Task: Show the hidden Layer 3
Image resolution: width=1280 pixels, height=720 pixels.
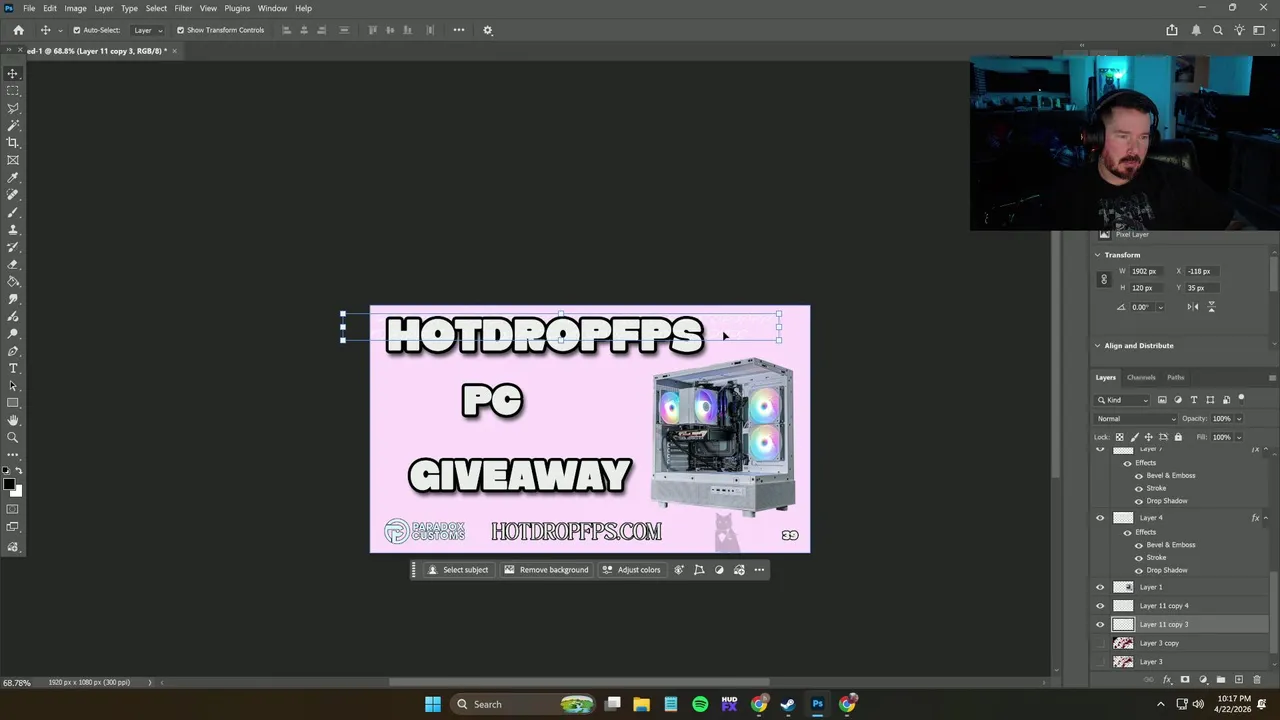Action: click(1100, 662)
